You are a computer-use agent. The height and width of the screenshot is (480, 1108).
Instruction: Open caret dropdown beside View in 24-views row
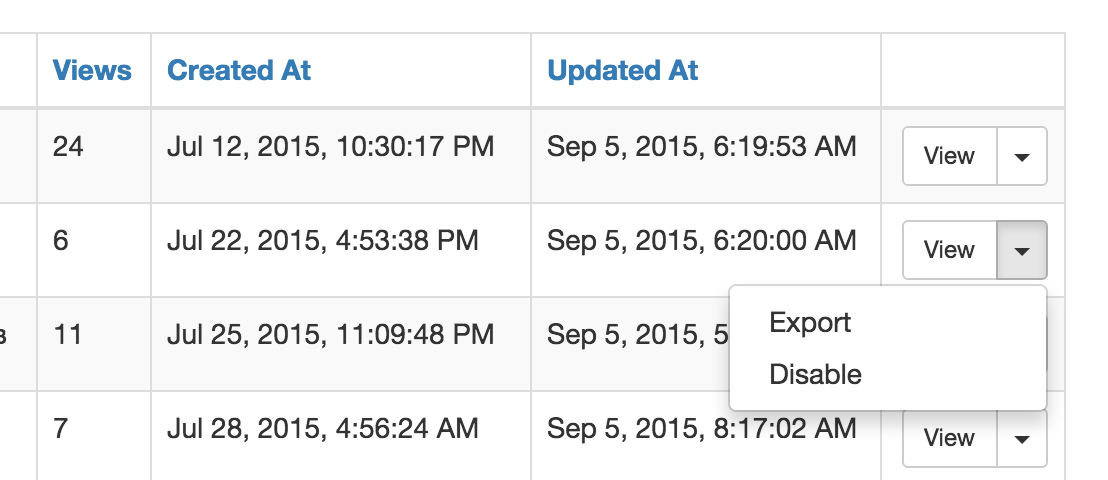1022,156
